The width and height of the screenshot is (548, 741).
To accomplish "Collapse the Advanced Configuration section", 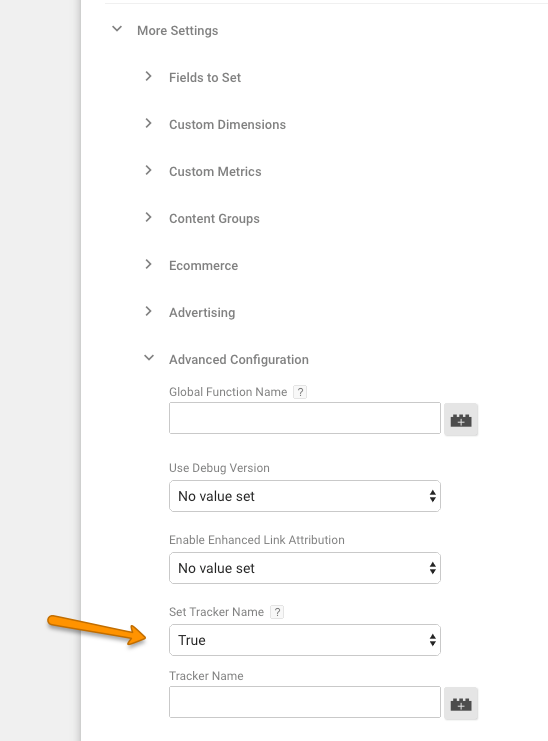I will point(149,358).
